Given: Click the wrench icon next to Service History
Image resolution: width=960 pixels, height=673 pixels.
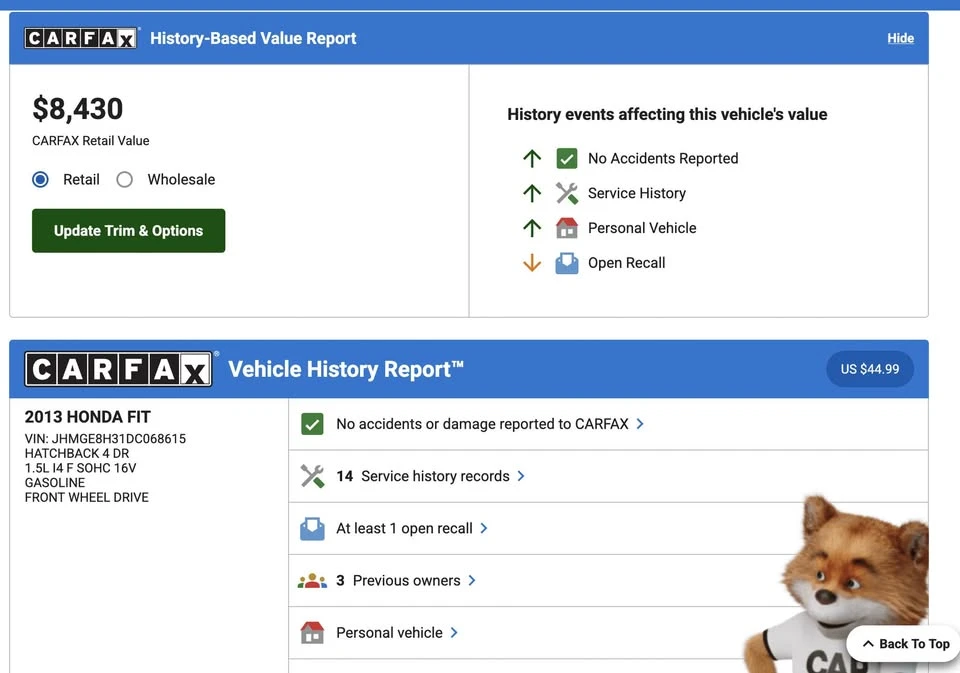Looking at the screenshot, I should pyautogui.click(x=566, y=193).
